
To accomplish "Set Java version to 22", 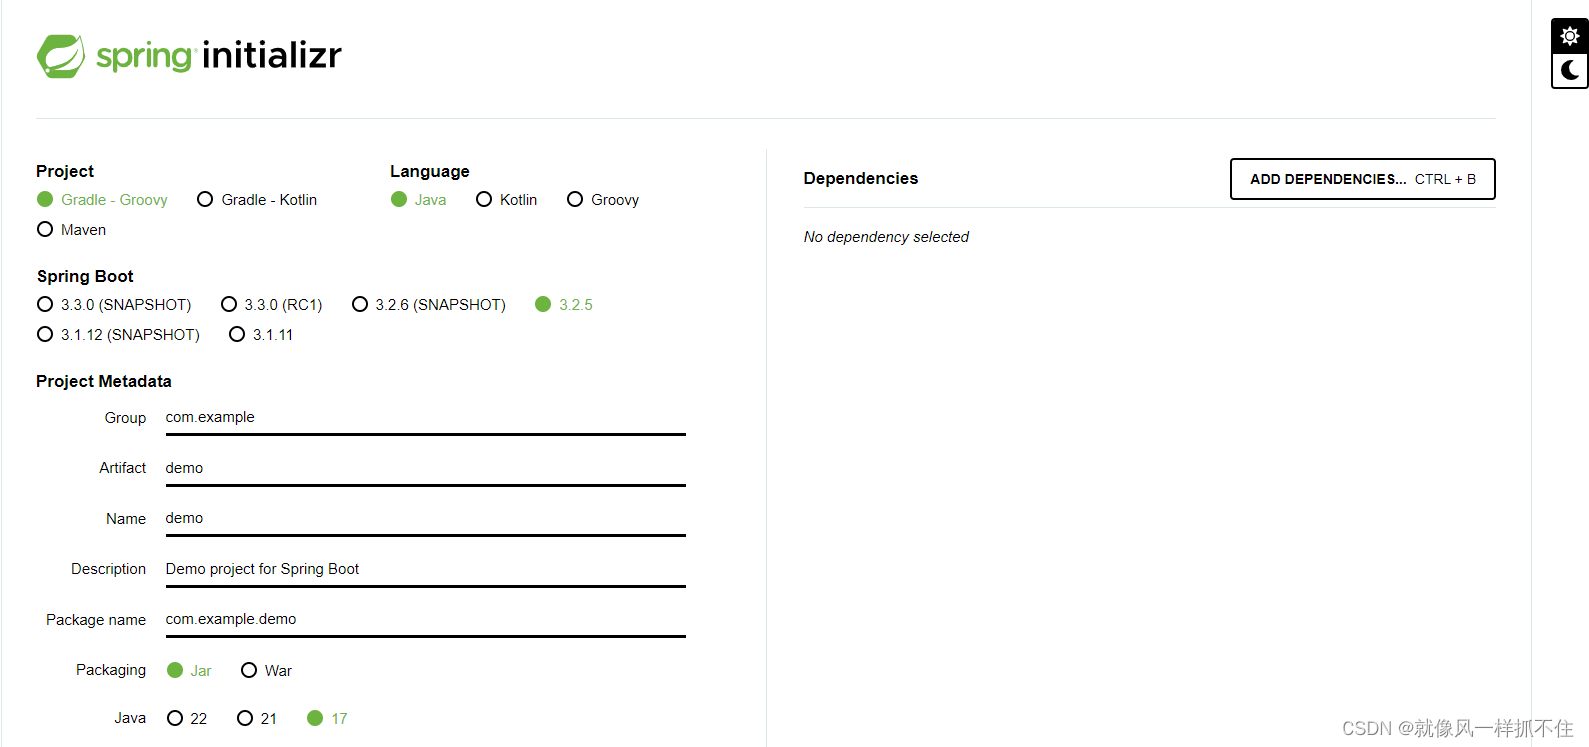I will [187, 719].
